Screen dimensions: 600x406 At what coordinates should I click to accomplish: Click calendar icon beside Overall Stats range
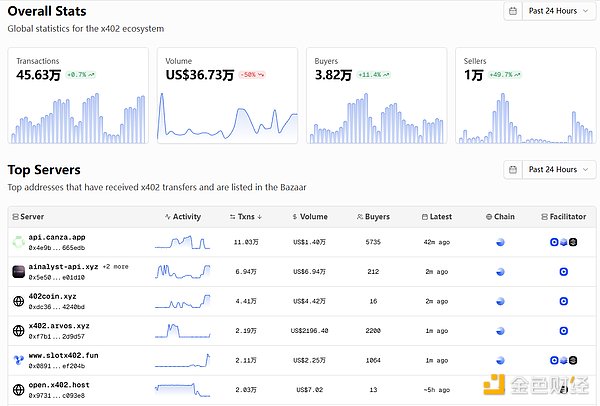point(514,12)
